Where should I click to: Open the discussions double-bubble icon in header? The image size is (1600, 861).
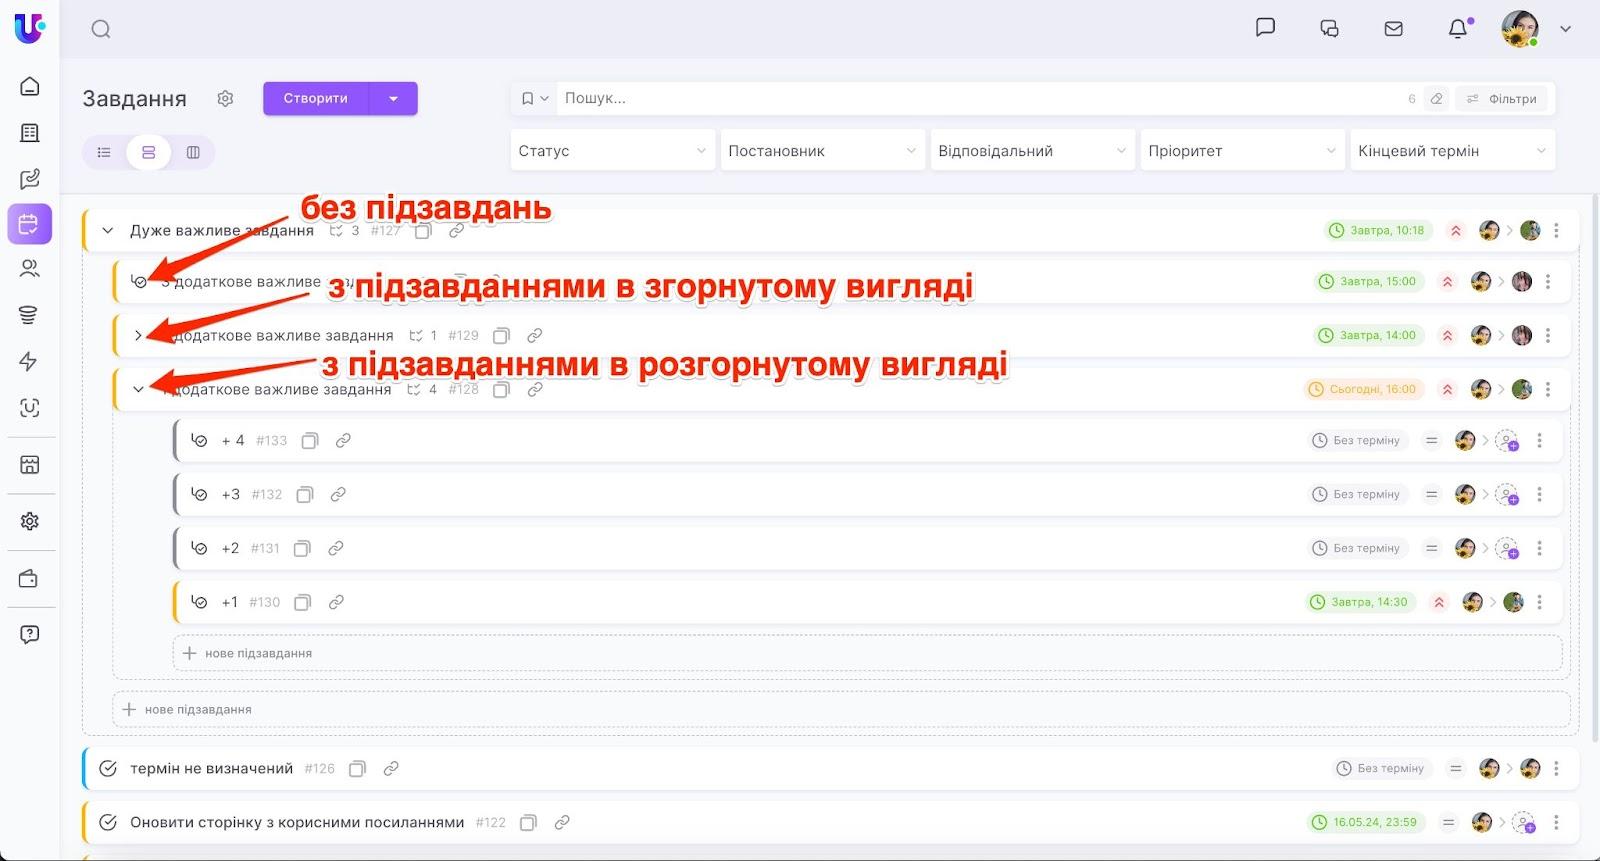(1329, 29)
